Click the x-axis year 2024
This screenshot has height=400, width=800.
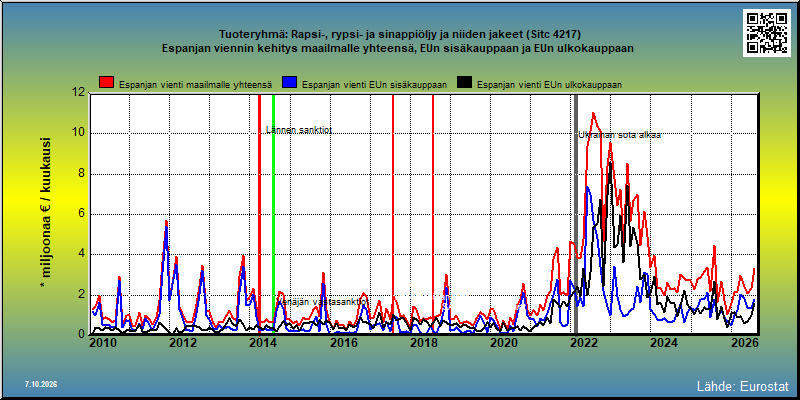(663, 343)
